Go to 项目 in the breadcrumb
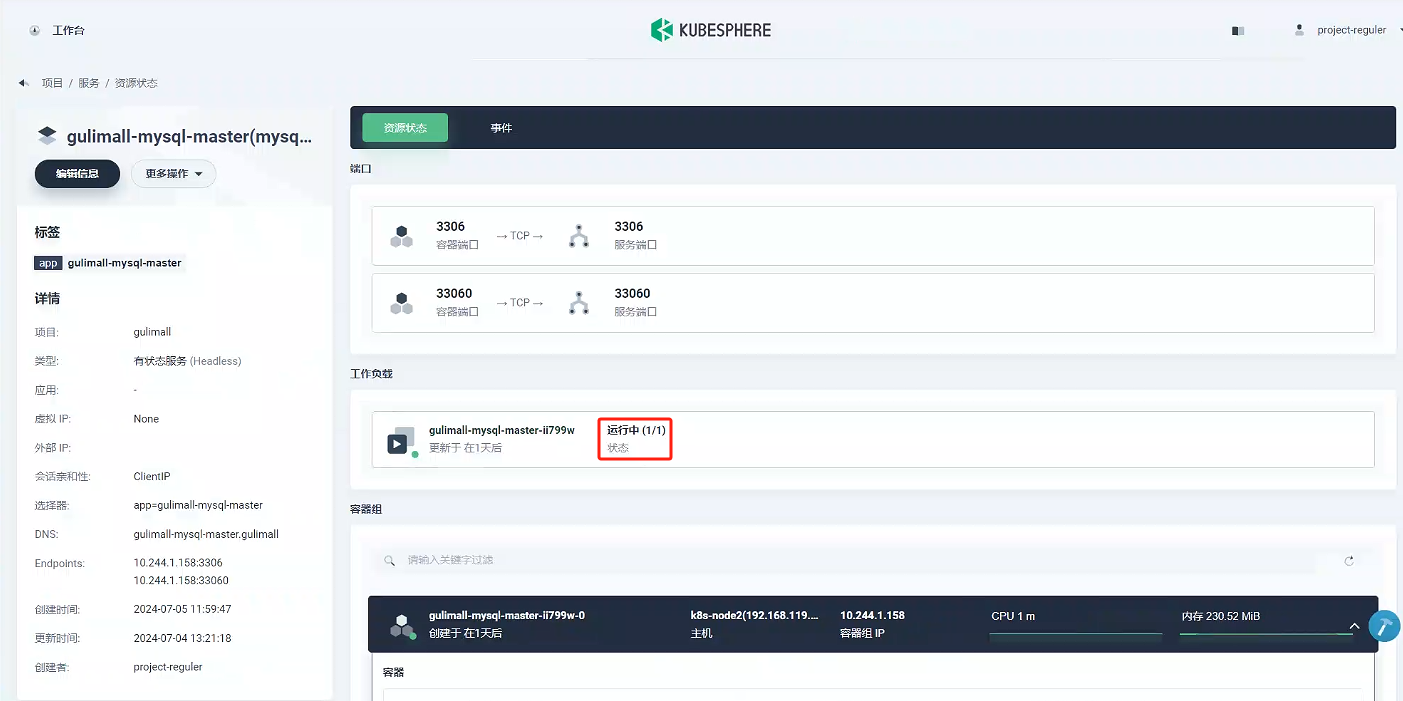 [x=52, y=83]
